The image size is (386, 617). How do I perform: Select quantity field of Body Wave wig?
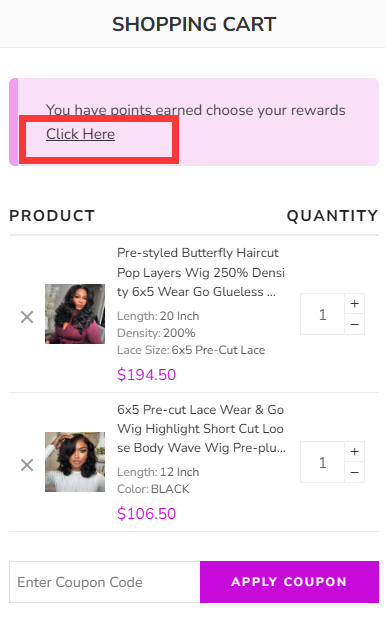(x=323, y=462)
